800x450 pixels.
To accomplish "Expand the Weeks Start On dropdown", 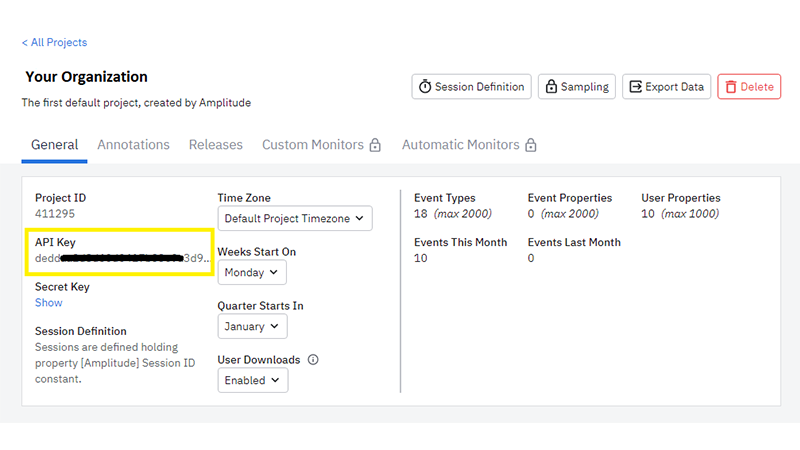I will click(x=252, y=272).
